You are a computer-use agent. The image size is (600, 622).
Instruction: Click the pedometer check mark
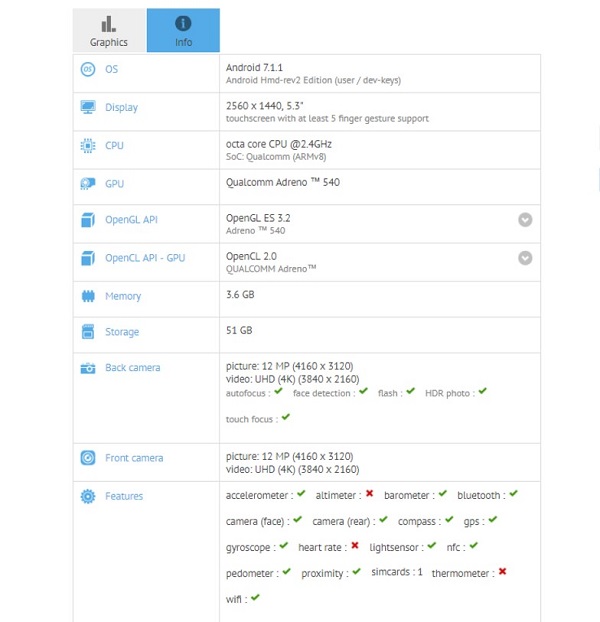(x=287, y=571)
